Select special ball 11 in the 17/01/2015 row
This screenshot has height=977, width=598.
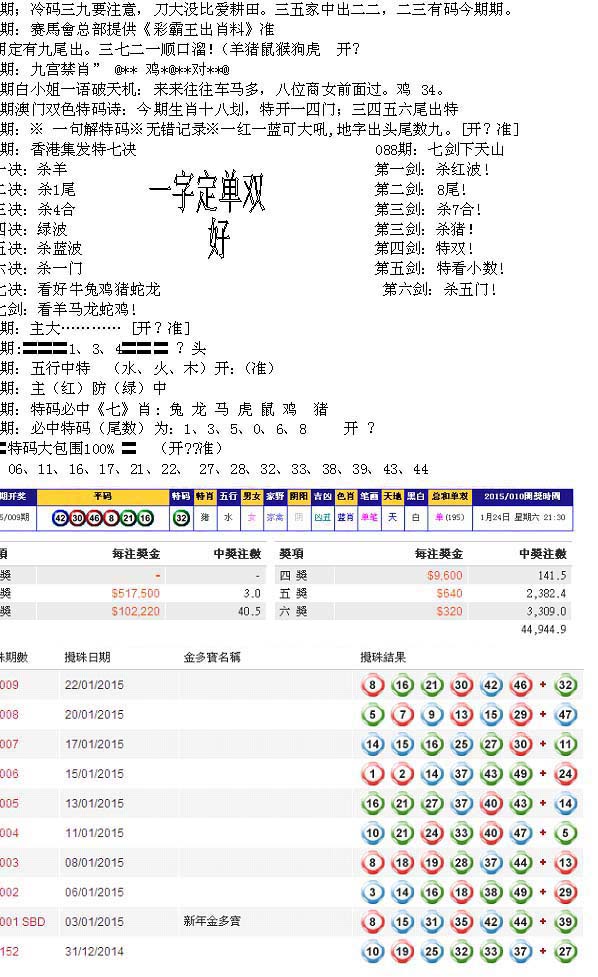(565, 744)
